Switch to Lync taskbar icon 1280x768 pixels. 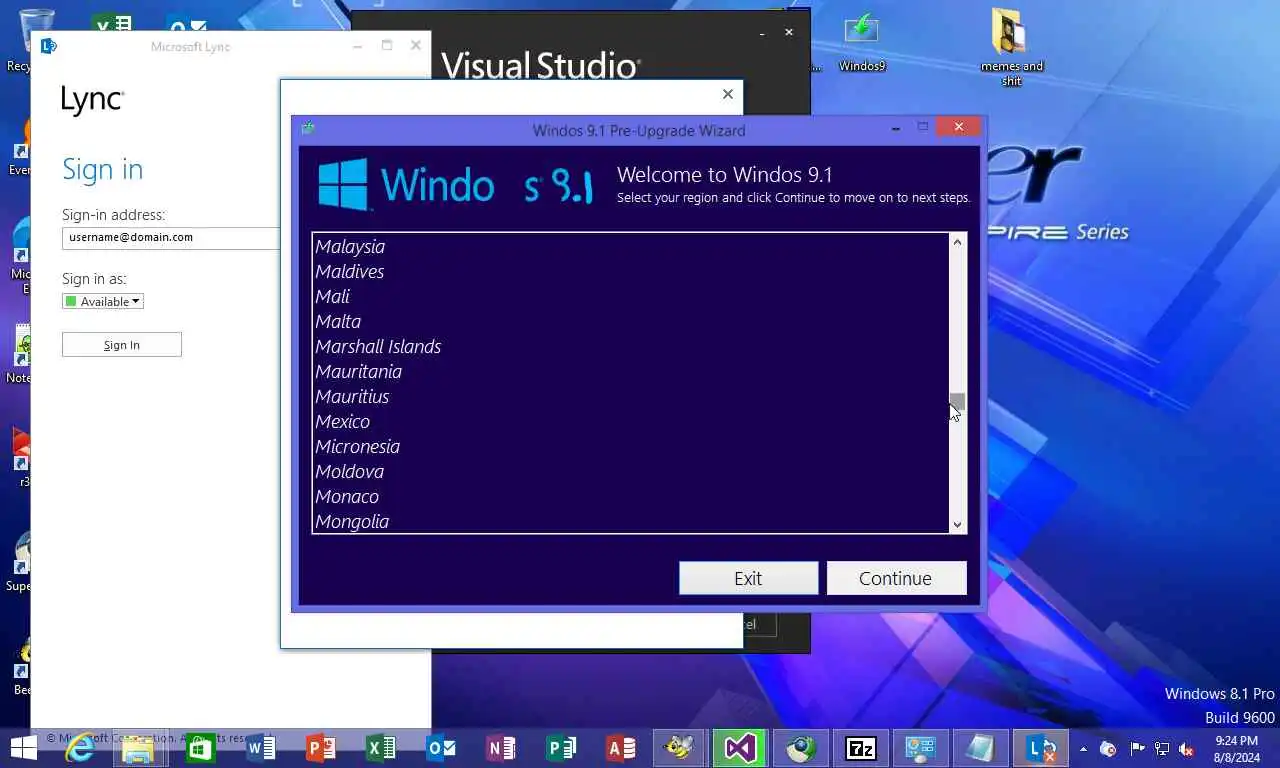tap(1041, 747)
